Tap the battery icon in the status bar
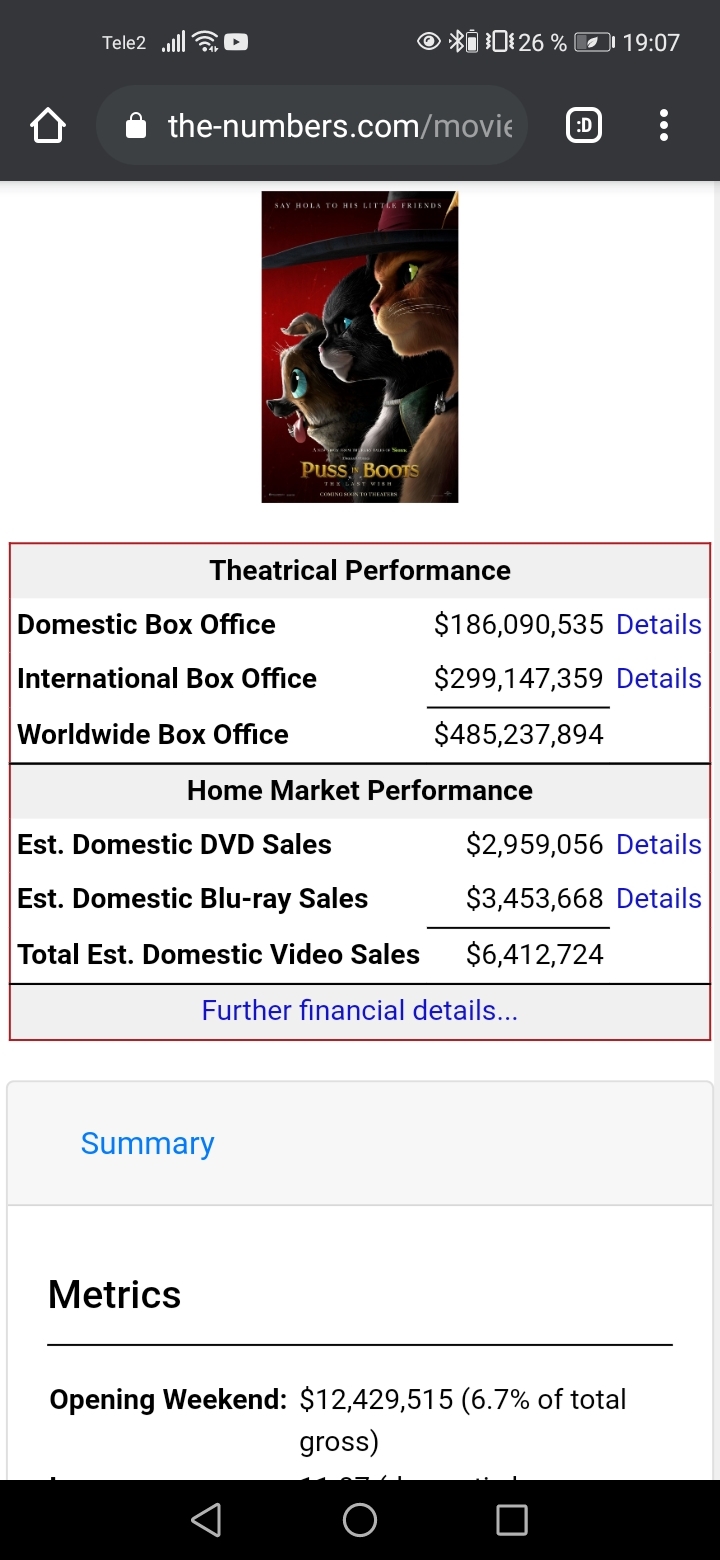Screen dimensions: 720x1560 (x=593, y=42)
